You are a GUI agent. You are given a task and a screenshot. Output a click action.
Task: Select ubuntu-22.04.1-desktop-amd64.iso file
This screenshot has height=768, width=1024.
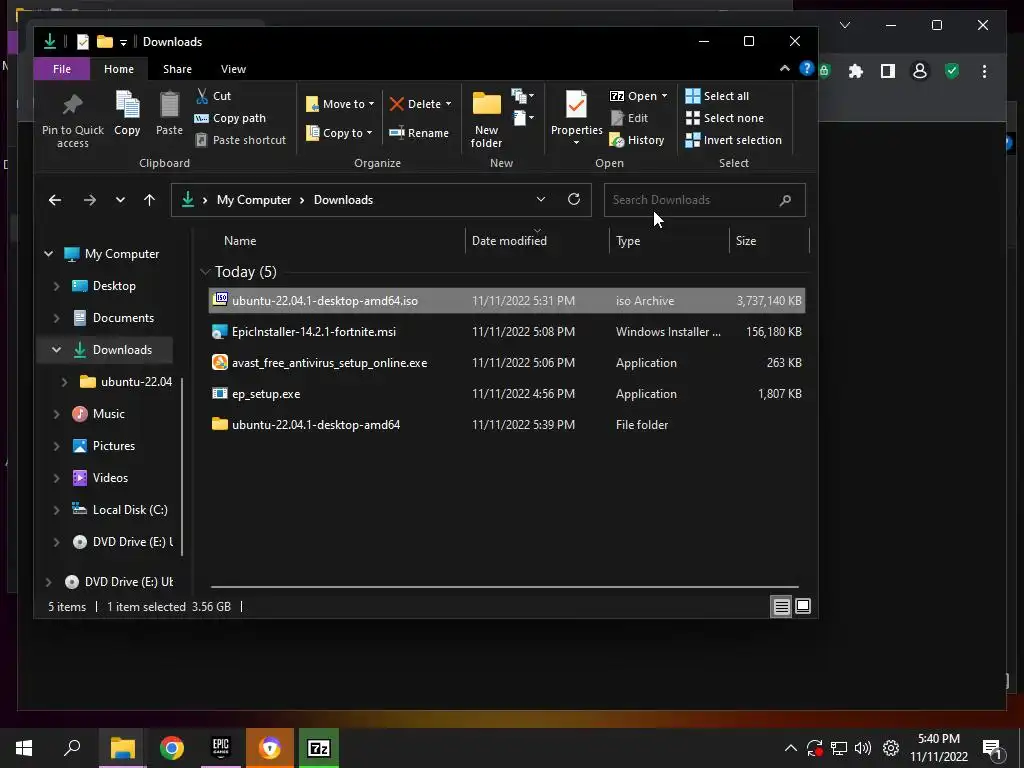(507, 301)
